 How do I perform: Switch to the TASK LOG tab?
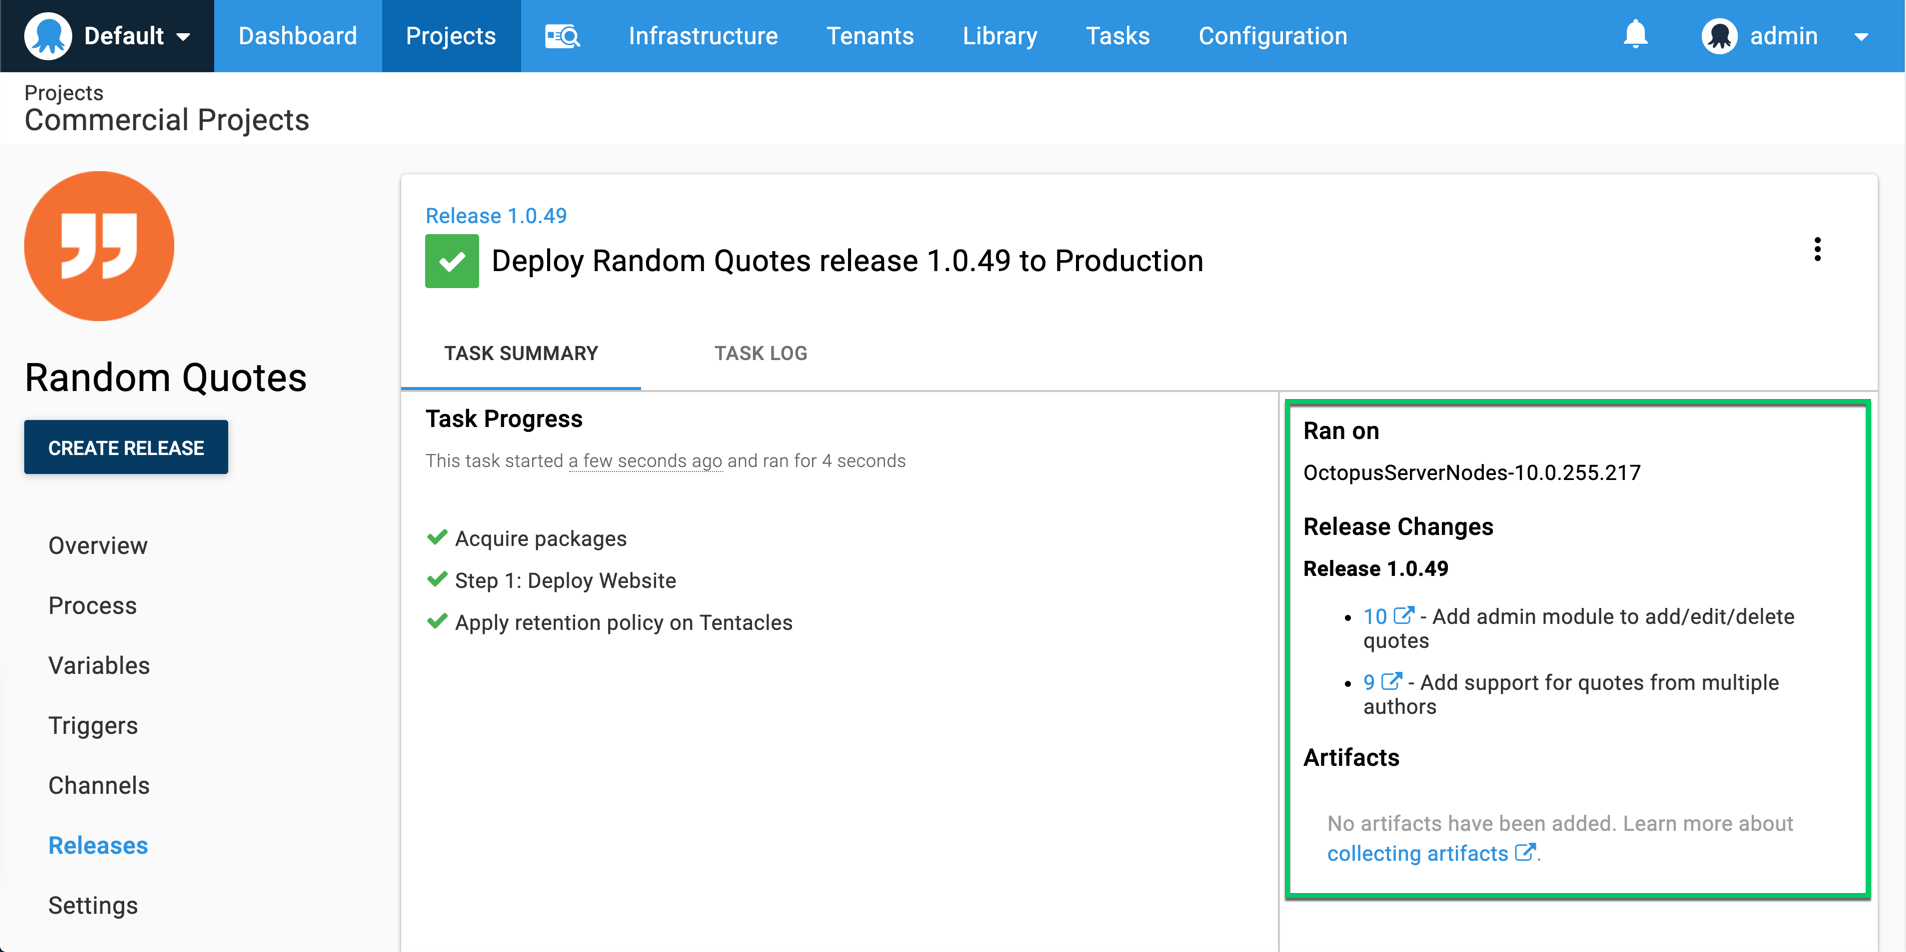(x=760, y=353)
